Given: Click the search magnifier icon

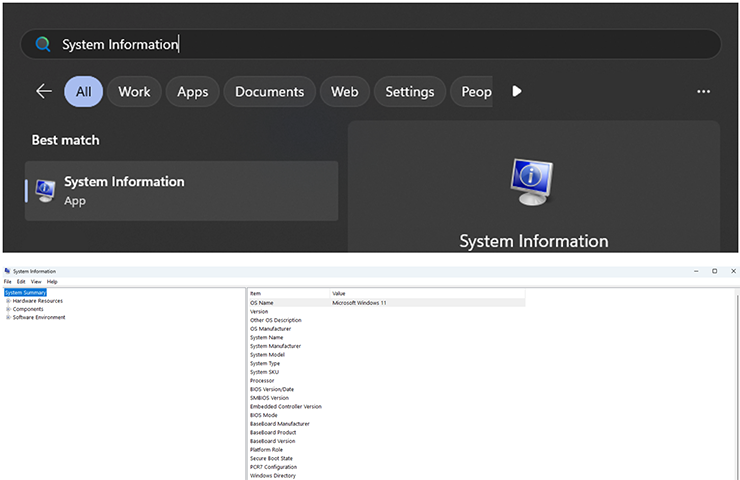Looking at the screenshot, I should click(x=43, y=44).
